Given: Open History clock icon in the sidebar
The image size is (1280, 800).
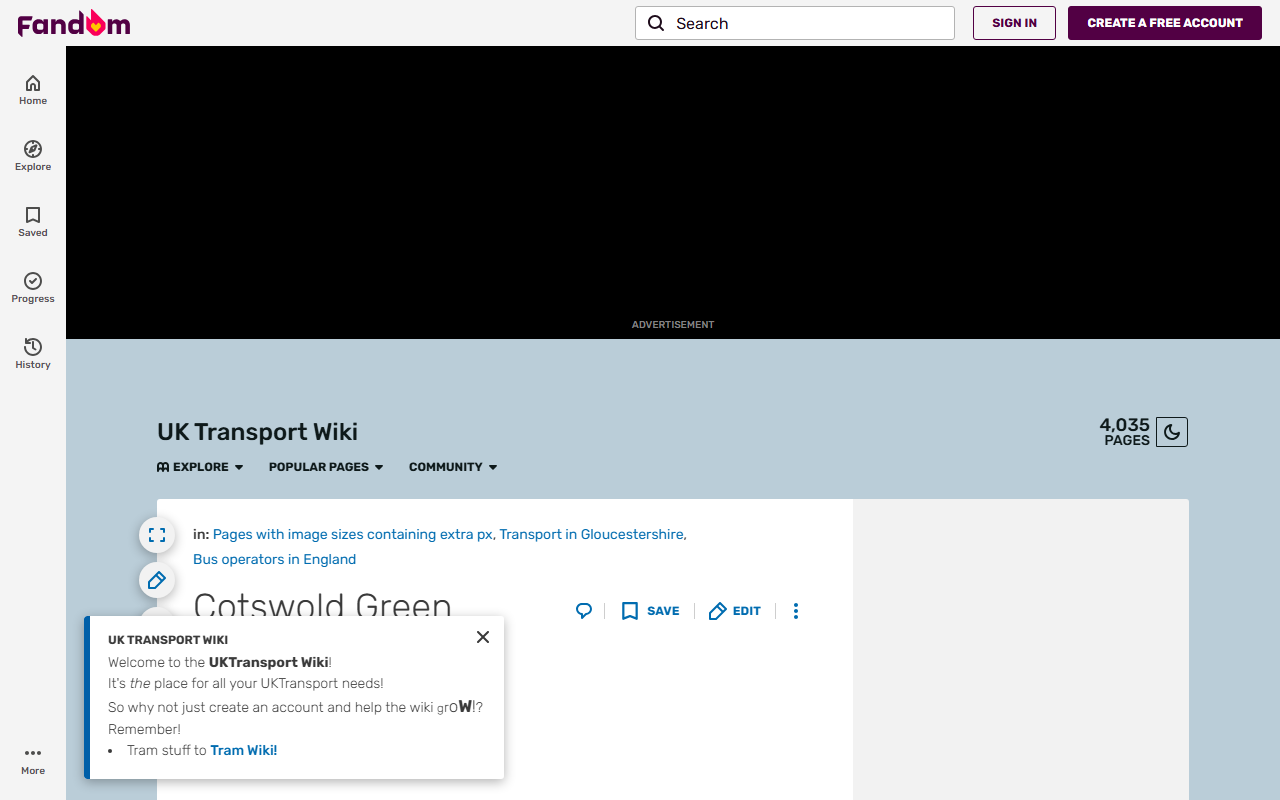Looking at the screenshot, I should pos(33,354).
